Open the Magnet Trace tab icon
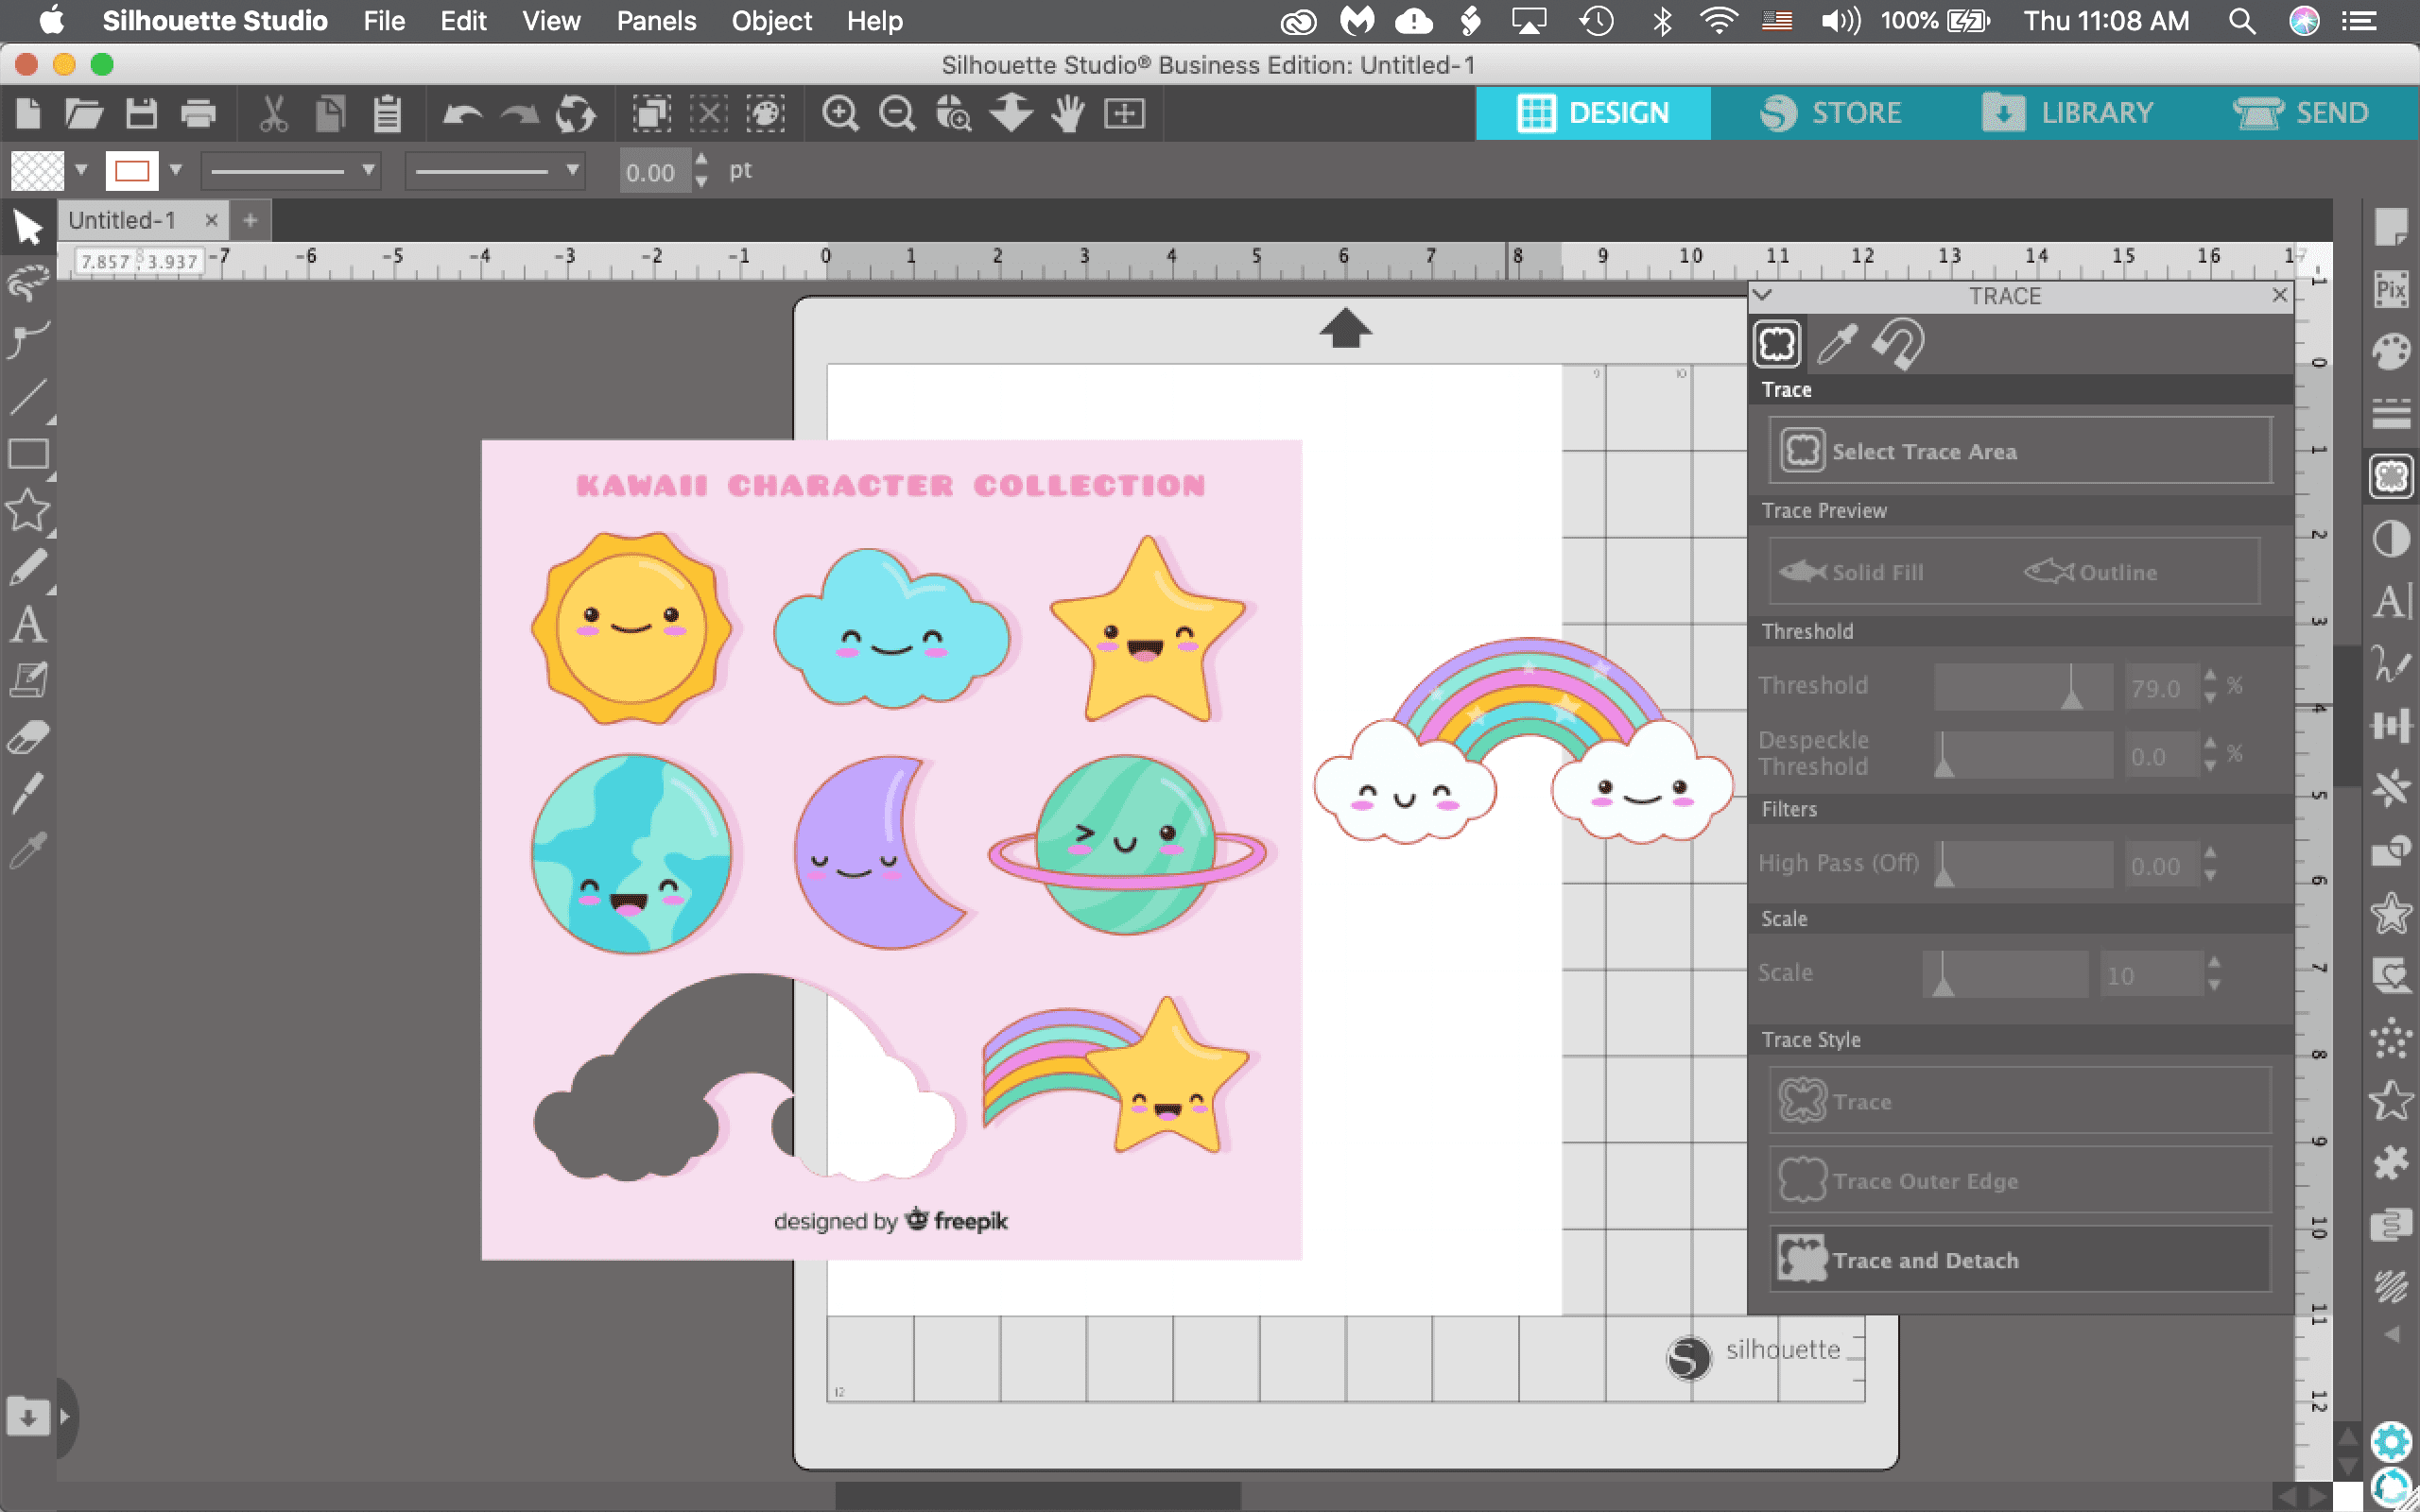This screenshot has height=1512, width=2420. click(1897, 344)
